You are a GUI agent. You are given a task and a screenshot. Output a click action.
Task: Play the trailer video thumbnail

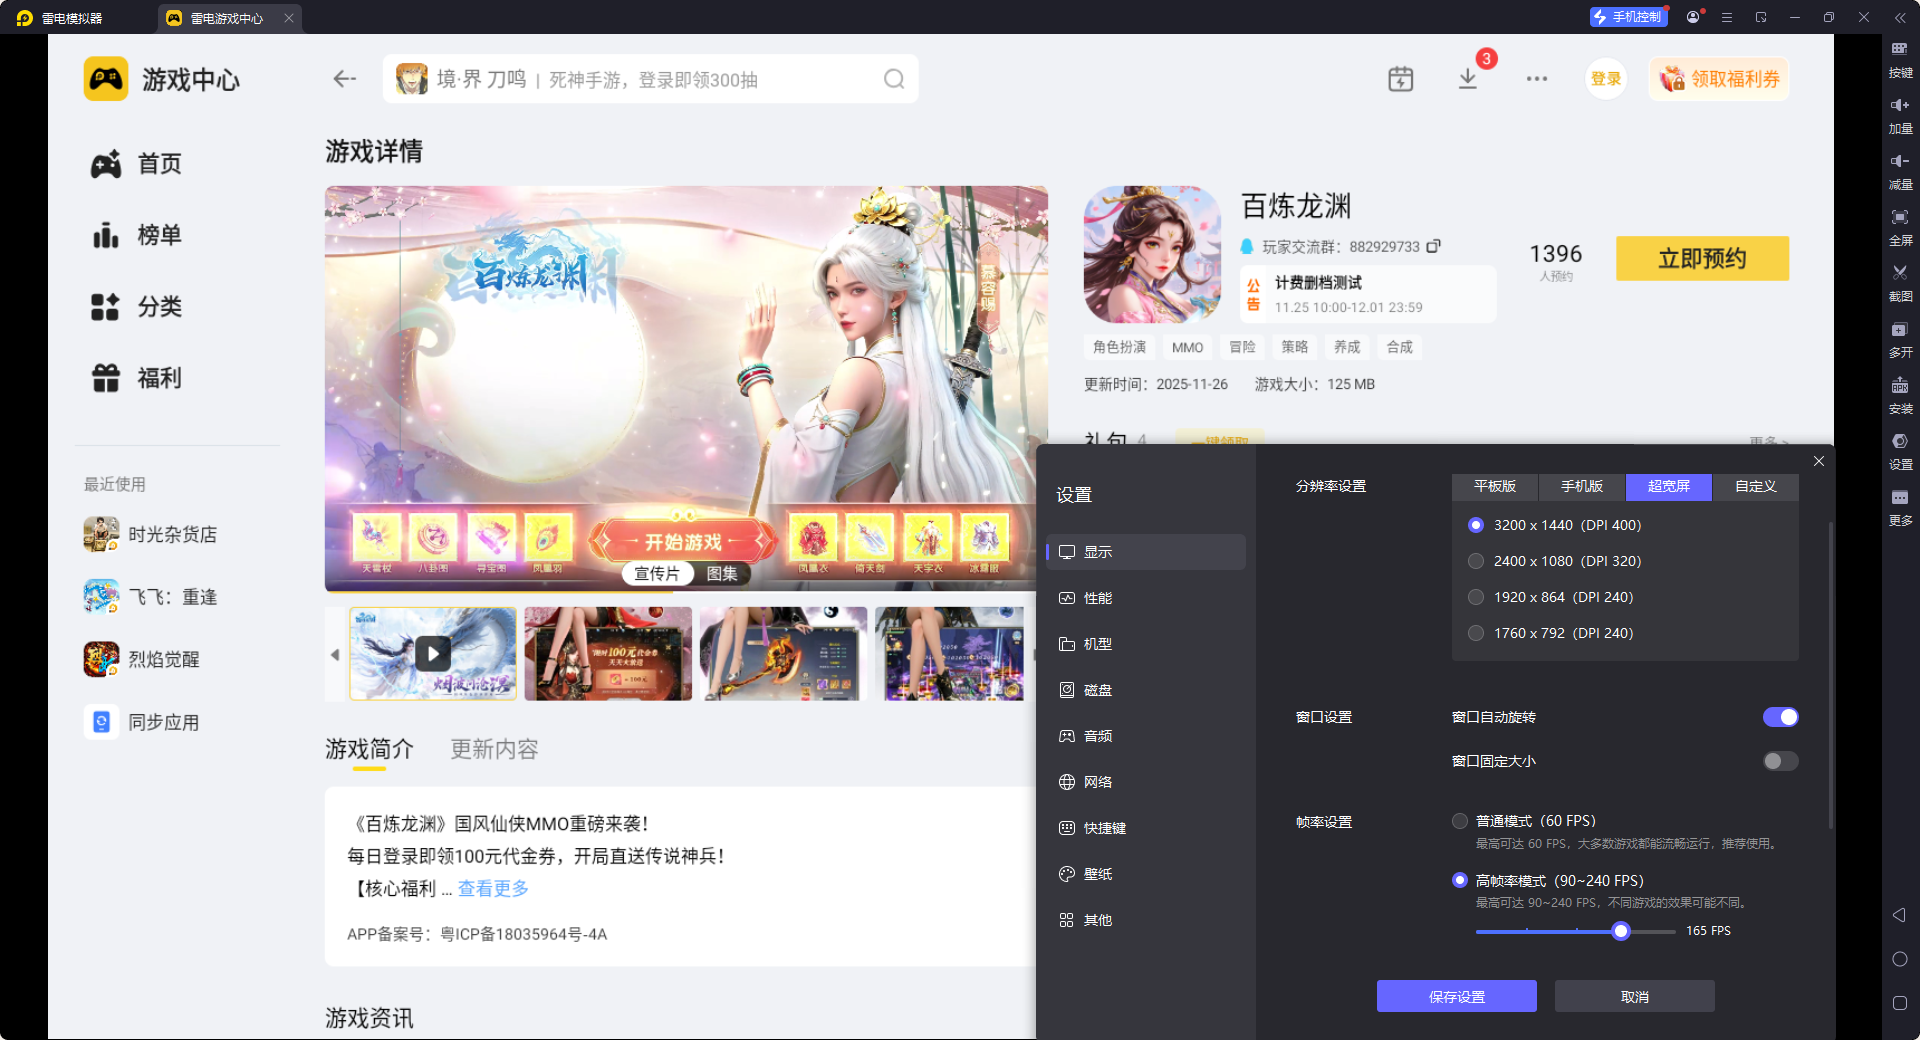click(x=433, y=654)
